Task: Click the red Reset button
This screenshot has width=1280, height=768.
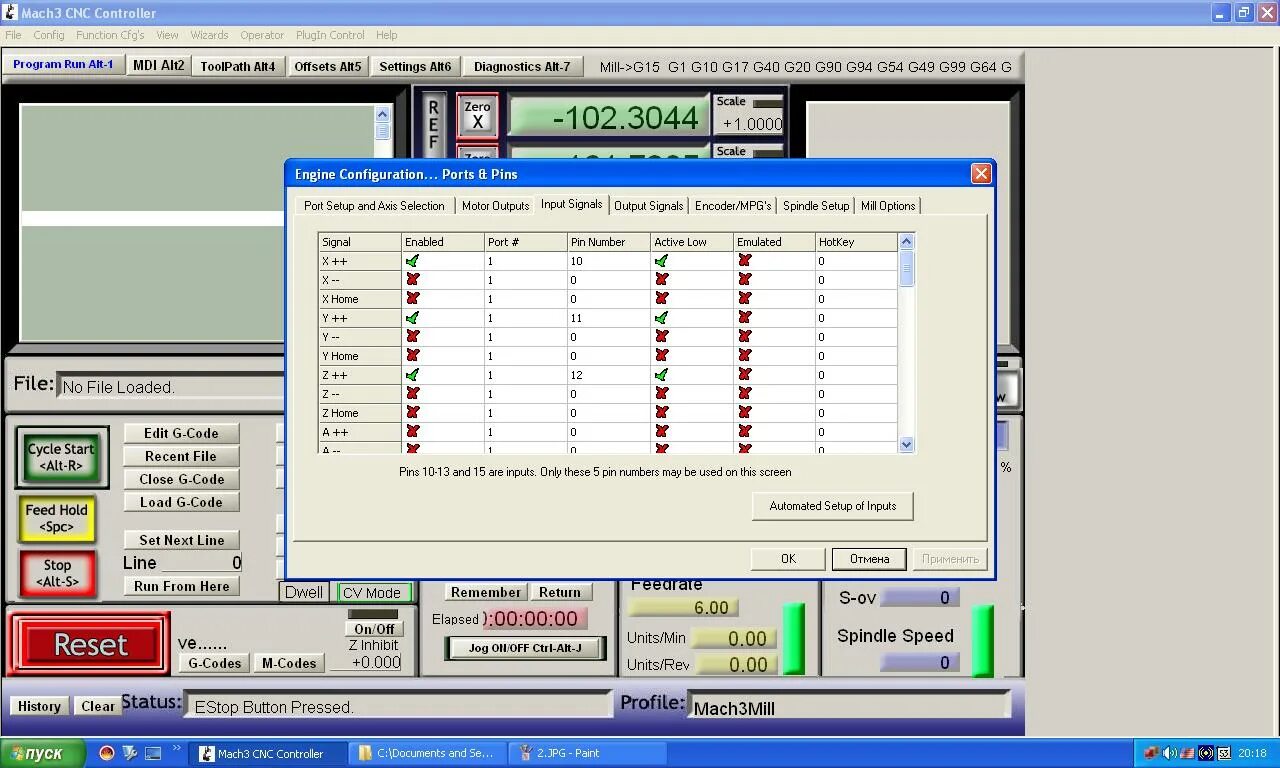Action: pos(90,645)
